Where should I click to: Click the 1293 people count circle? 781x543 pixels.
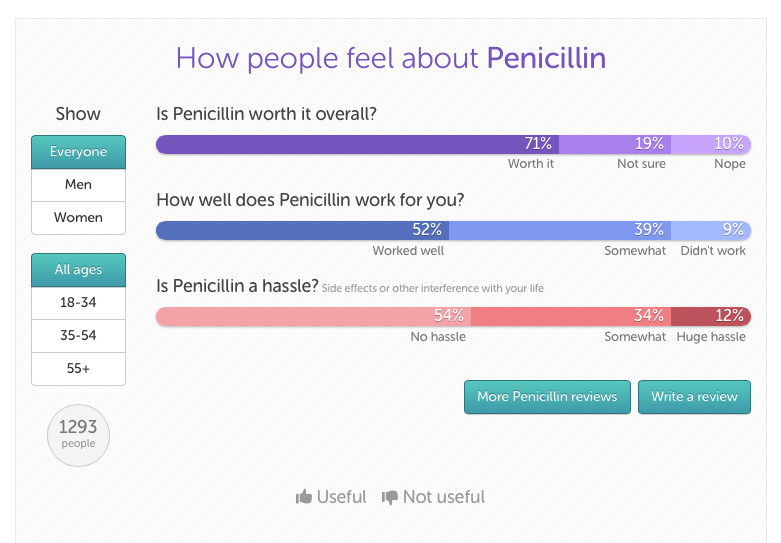tap(78, 435)
